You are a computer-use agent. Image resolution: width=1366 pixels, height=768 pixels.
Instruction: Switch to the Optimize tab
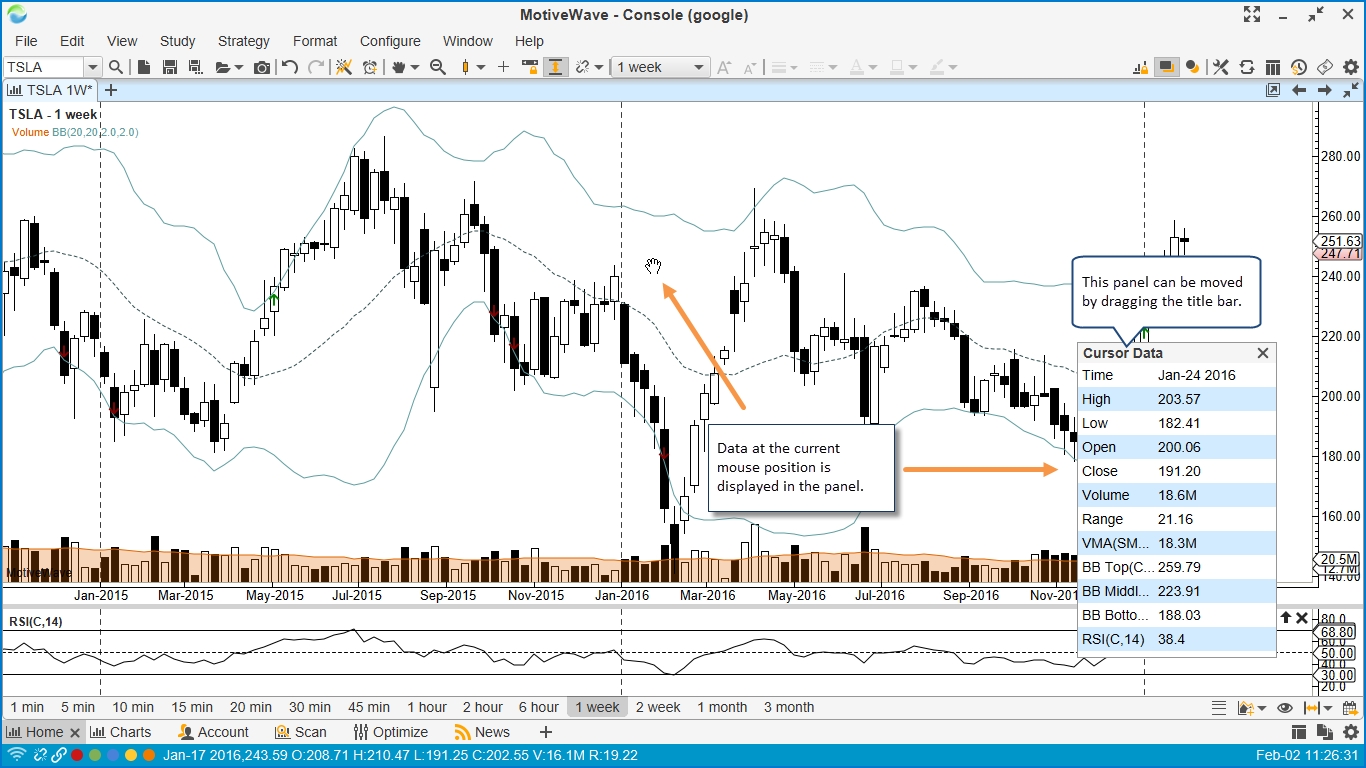[391, 732]
